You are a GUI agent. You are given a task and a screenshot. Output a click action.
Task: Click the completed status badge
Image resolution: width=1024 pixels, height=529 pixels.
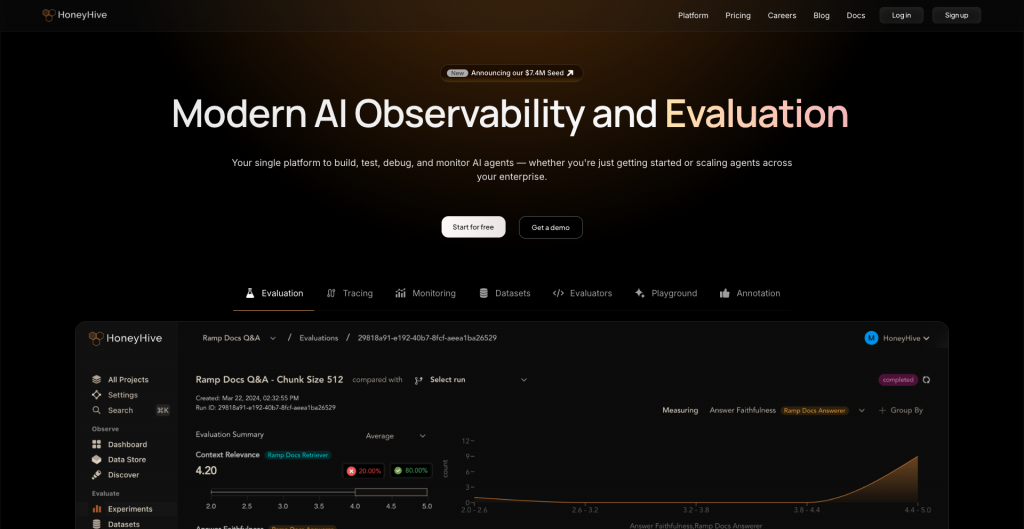(898, 379)
